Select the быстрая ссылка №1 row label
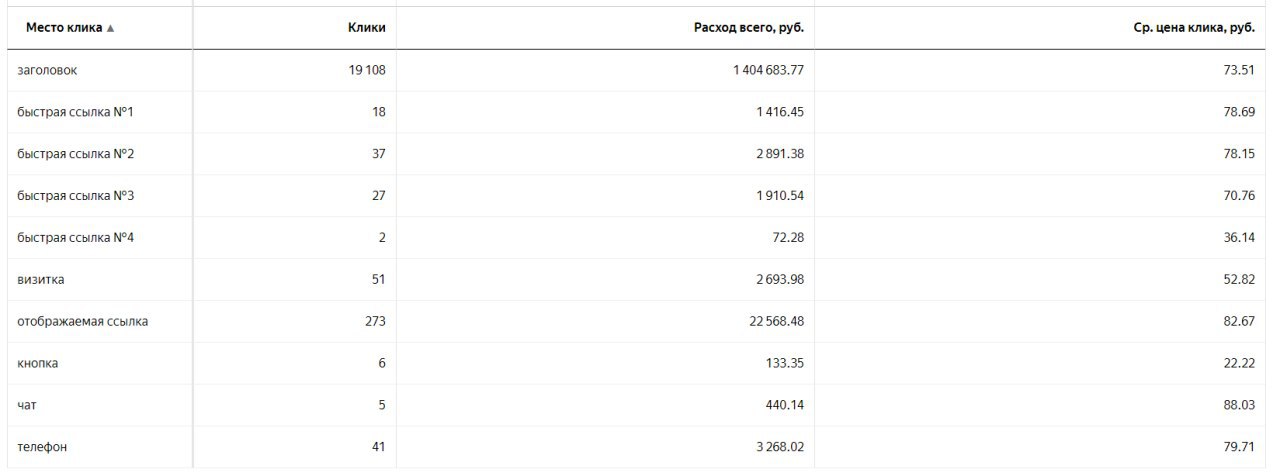The width and height of the screenshot is (1280, 476). click(x=76, y=112)
